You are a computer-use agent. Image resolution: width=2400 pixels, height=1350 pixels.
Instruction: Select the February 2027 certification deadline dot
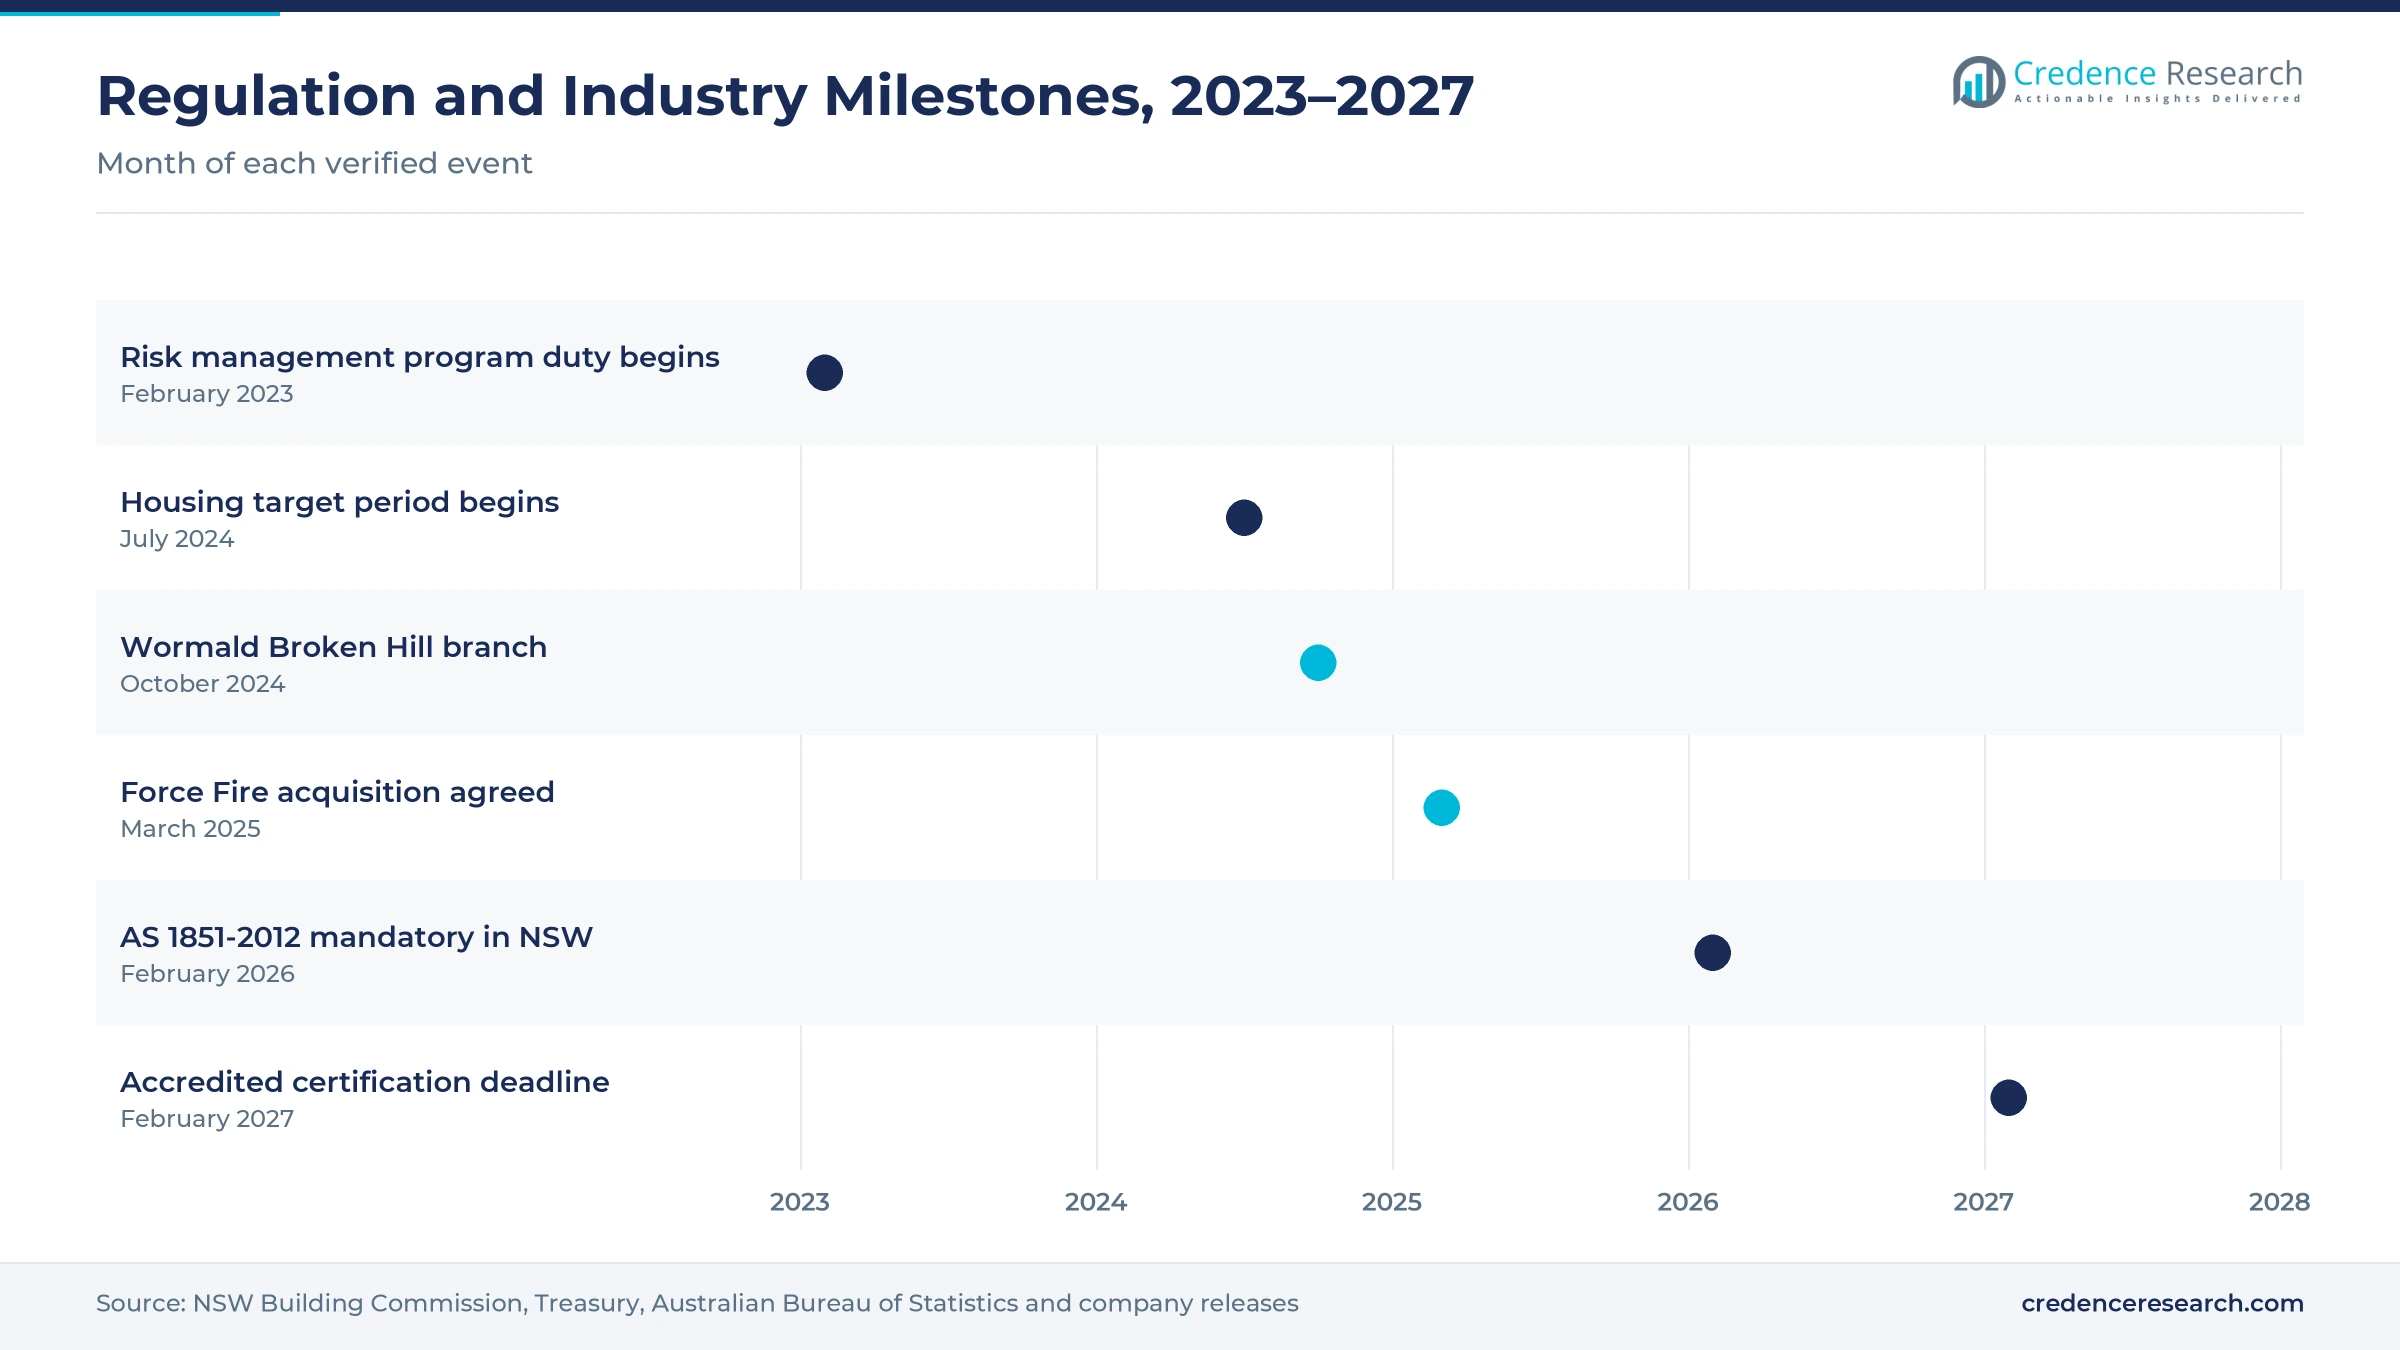click(x=2009, y=1098)
